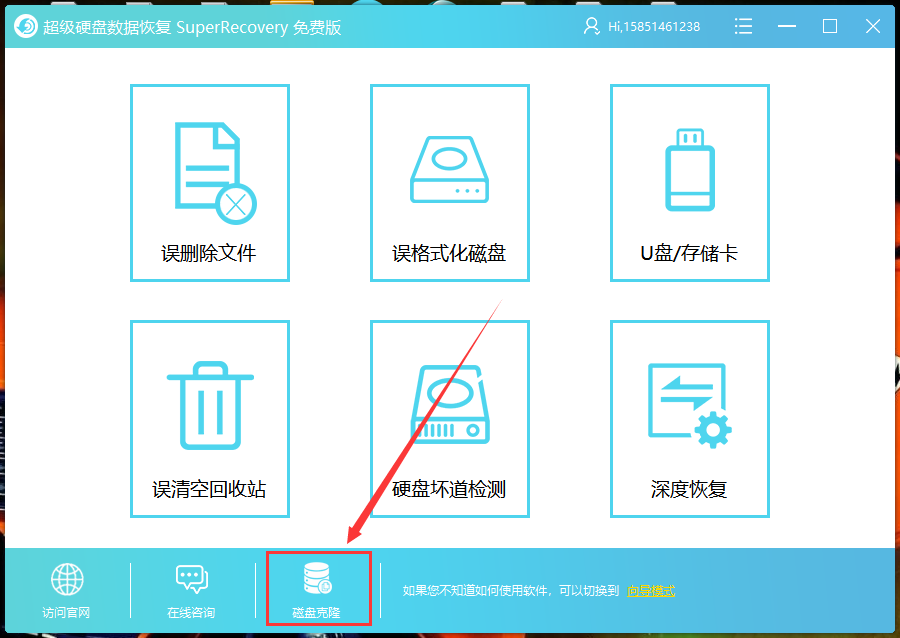Minimize the SuperRecovery window

coord(786,26)
